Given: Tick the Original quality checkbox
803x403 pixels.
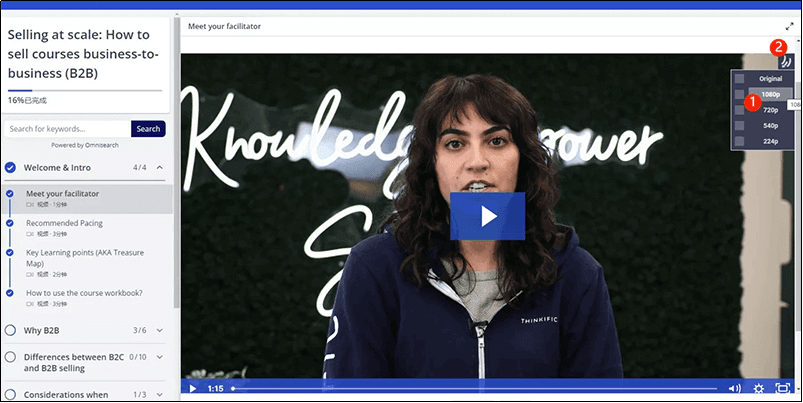Looking at the screenshot, I should click(x=740, y=78).
